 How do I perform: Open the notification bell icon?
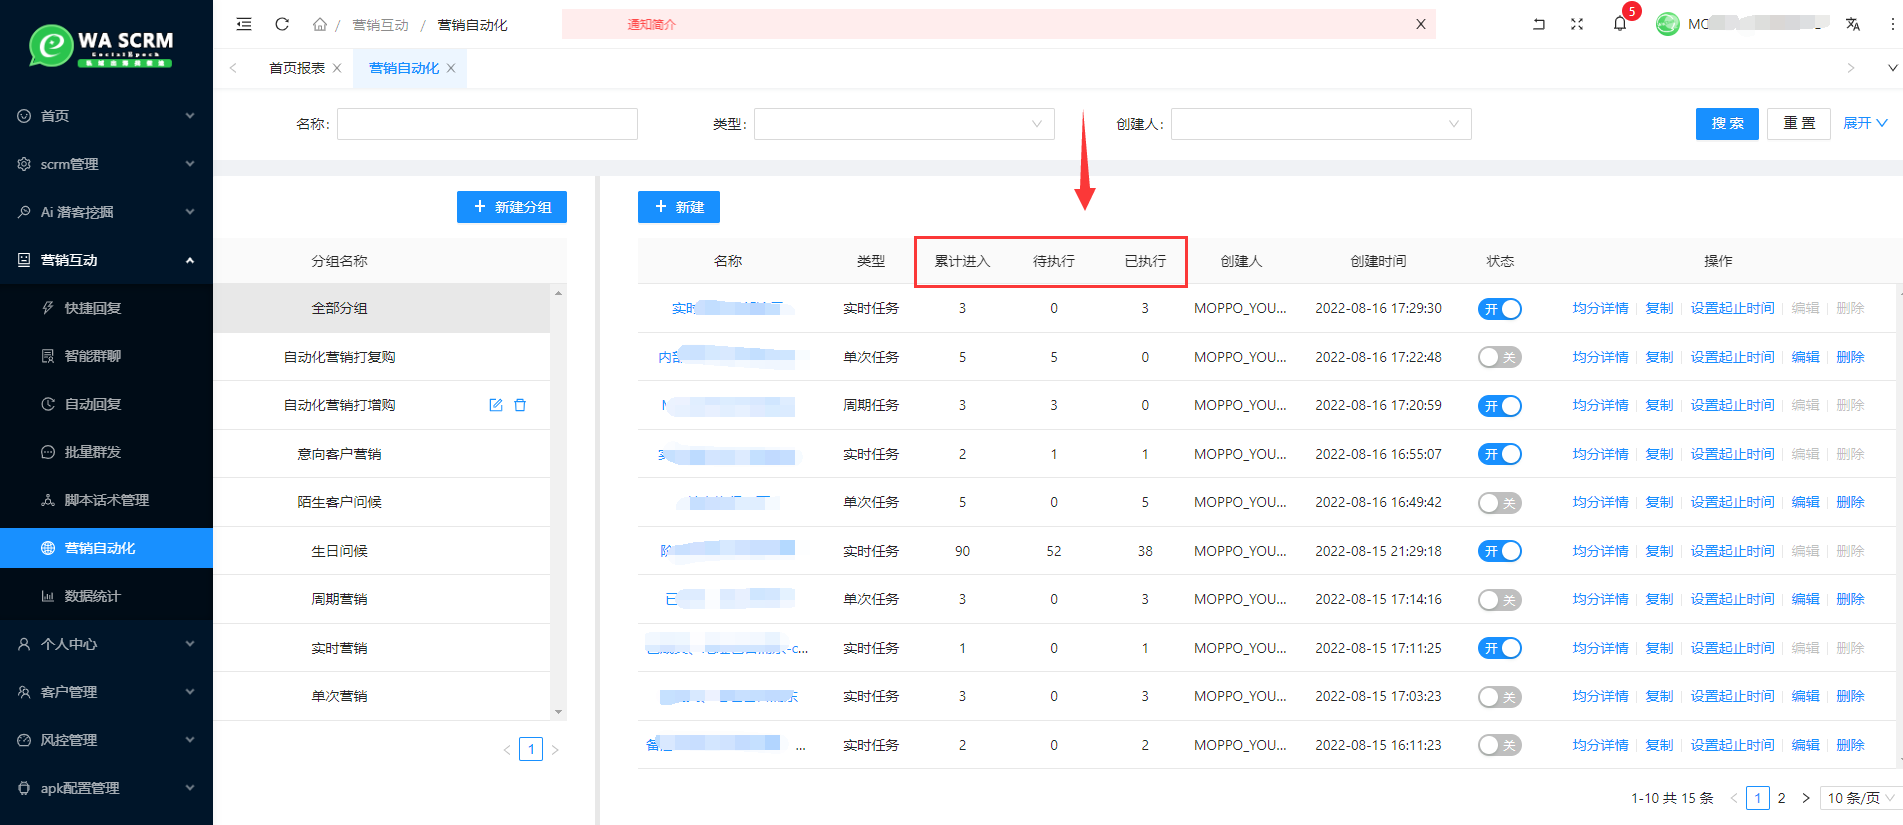coord(1620,24)
